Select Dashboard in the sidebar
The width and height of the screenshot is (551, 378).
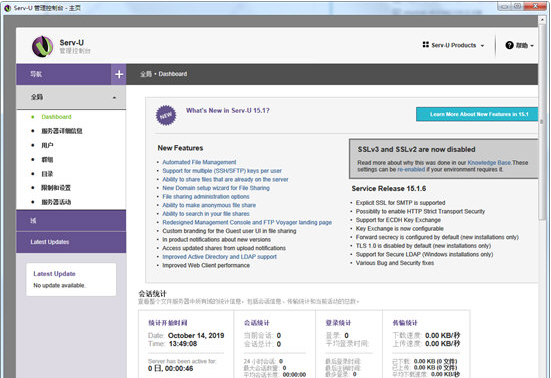(x=56, y=117)
